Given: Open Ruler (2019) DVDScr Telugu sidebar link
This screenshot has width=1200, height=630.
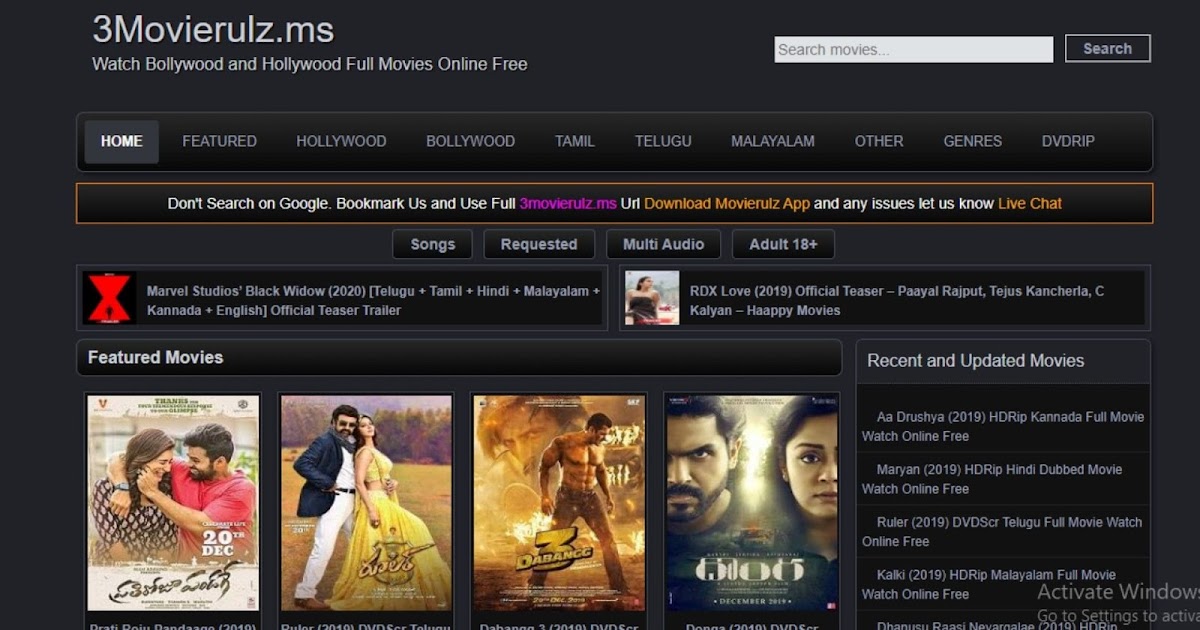Looking at the screenshot, I should (x=1002, y=531).
